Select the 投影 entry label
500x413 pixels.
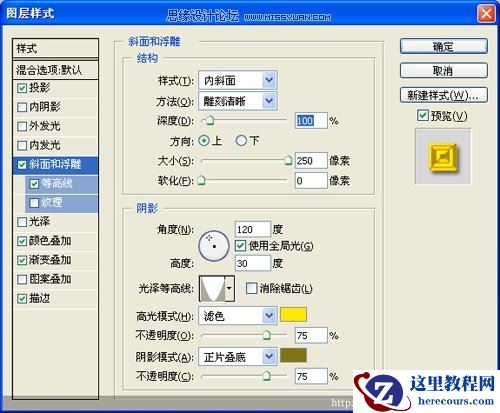pos(39,88)
